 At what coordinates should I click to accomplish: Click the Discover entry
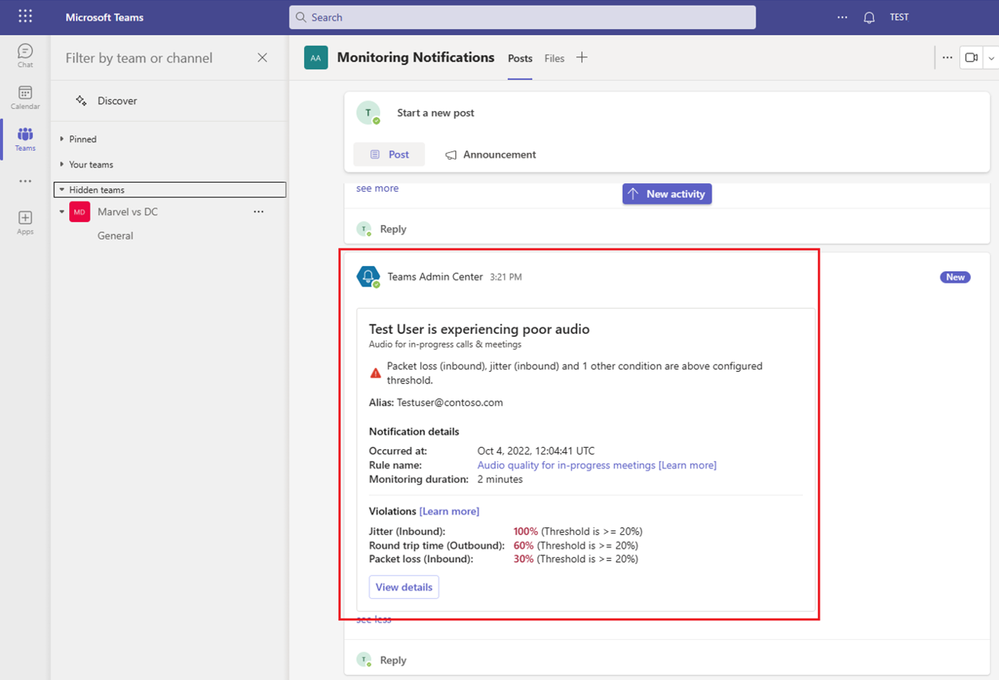coord(117,101)
